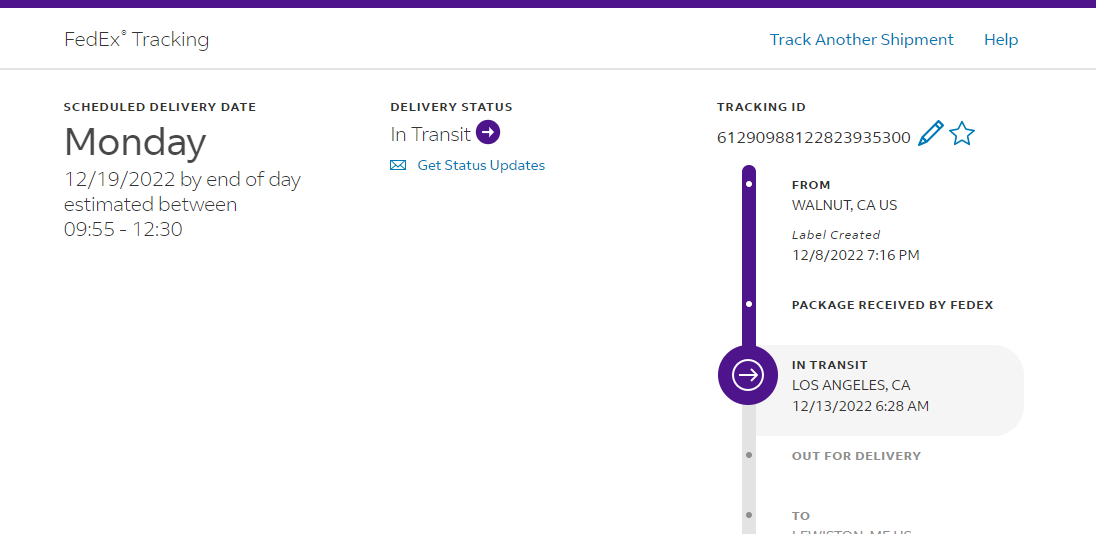This screenshot has width=1096, height=534.
Task: Select the tracking ID number
Action: click(x=813, y=137)
